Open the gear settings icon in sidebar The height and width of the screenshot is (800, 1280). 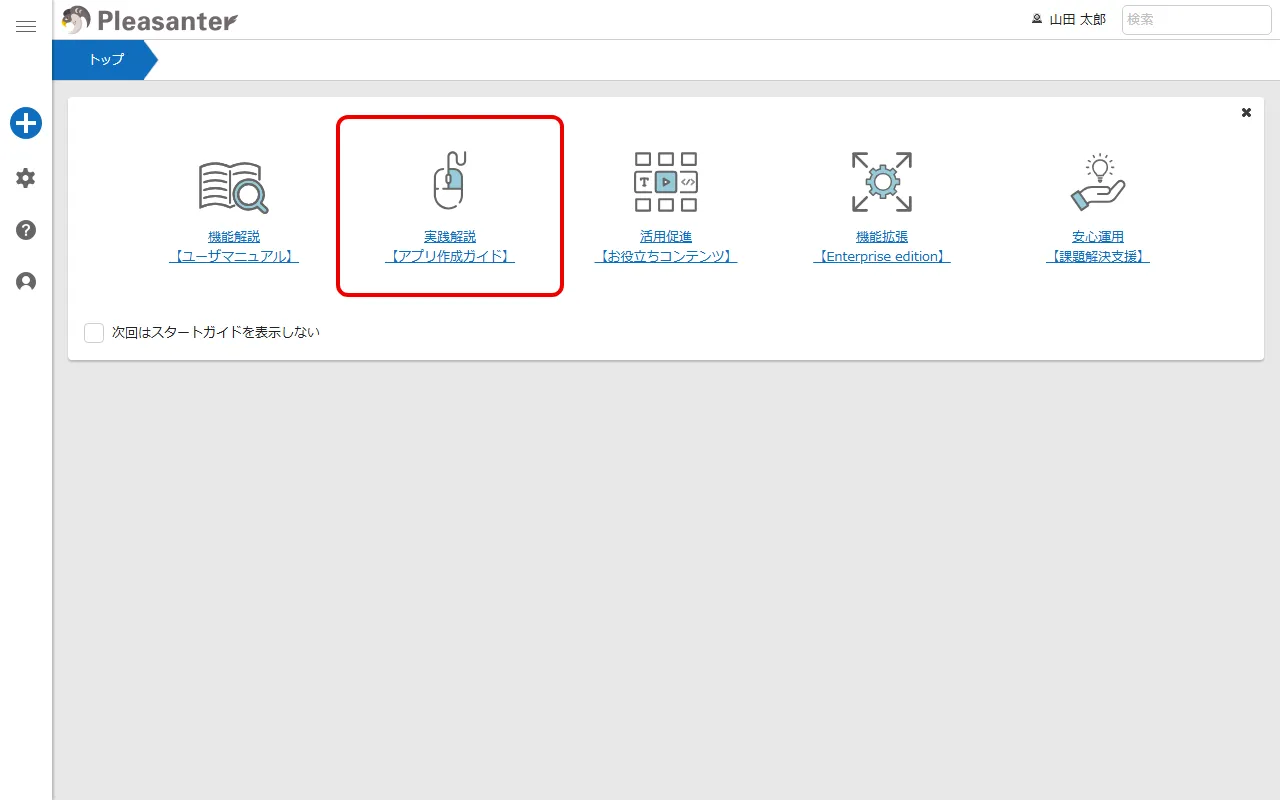click(x=26, y=178)
